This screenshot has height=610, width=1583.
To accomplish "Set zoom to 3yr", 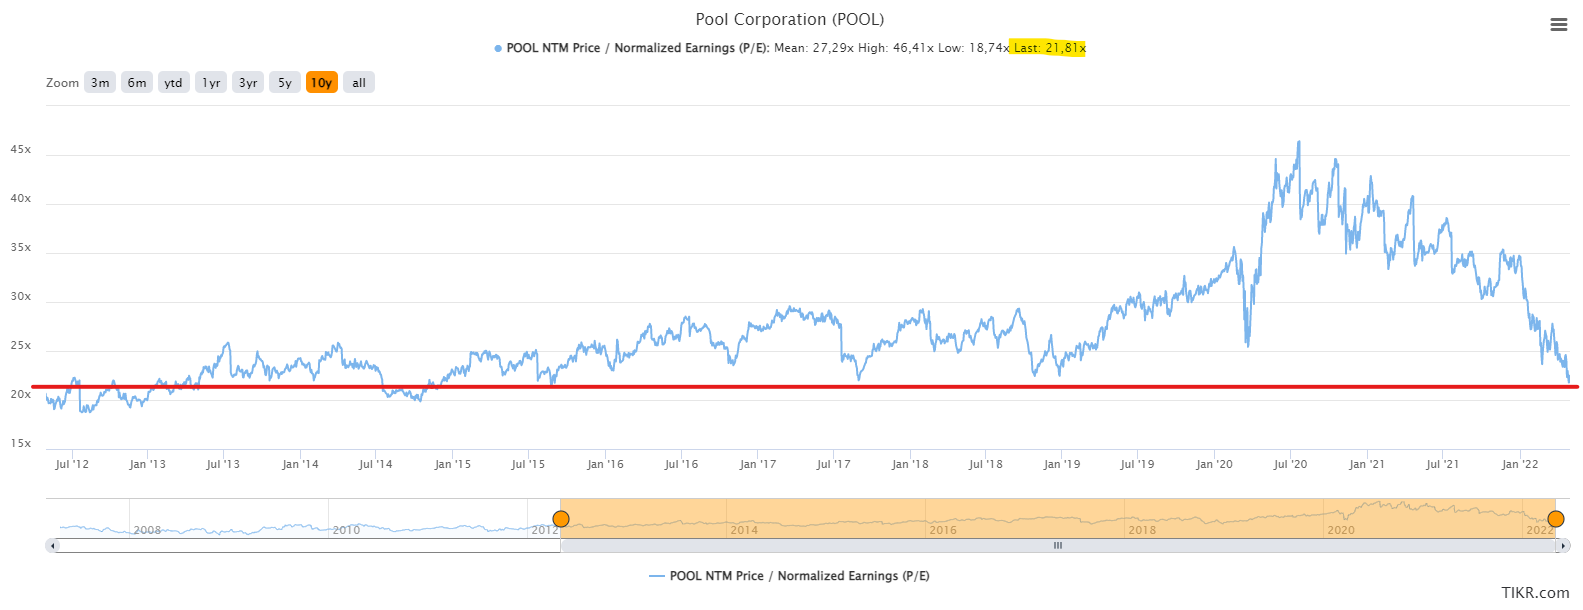I will pyautogui.click(x=248, y=83).
